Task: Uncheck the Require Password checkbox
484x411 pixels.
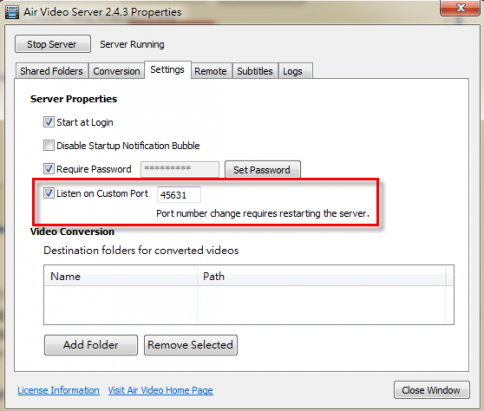Action: 49,169
